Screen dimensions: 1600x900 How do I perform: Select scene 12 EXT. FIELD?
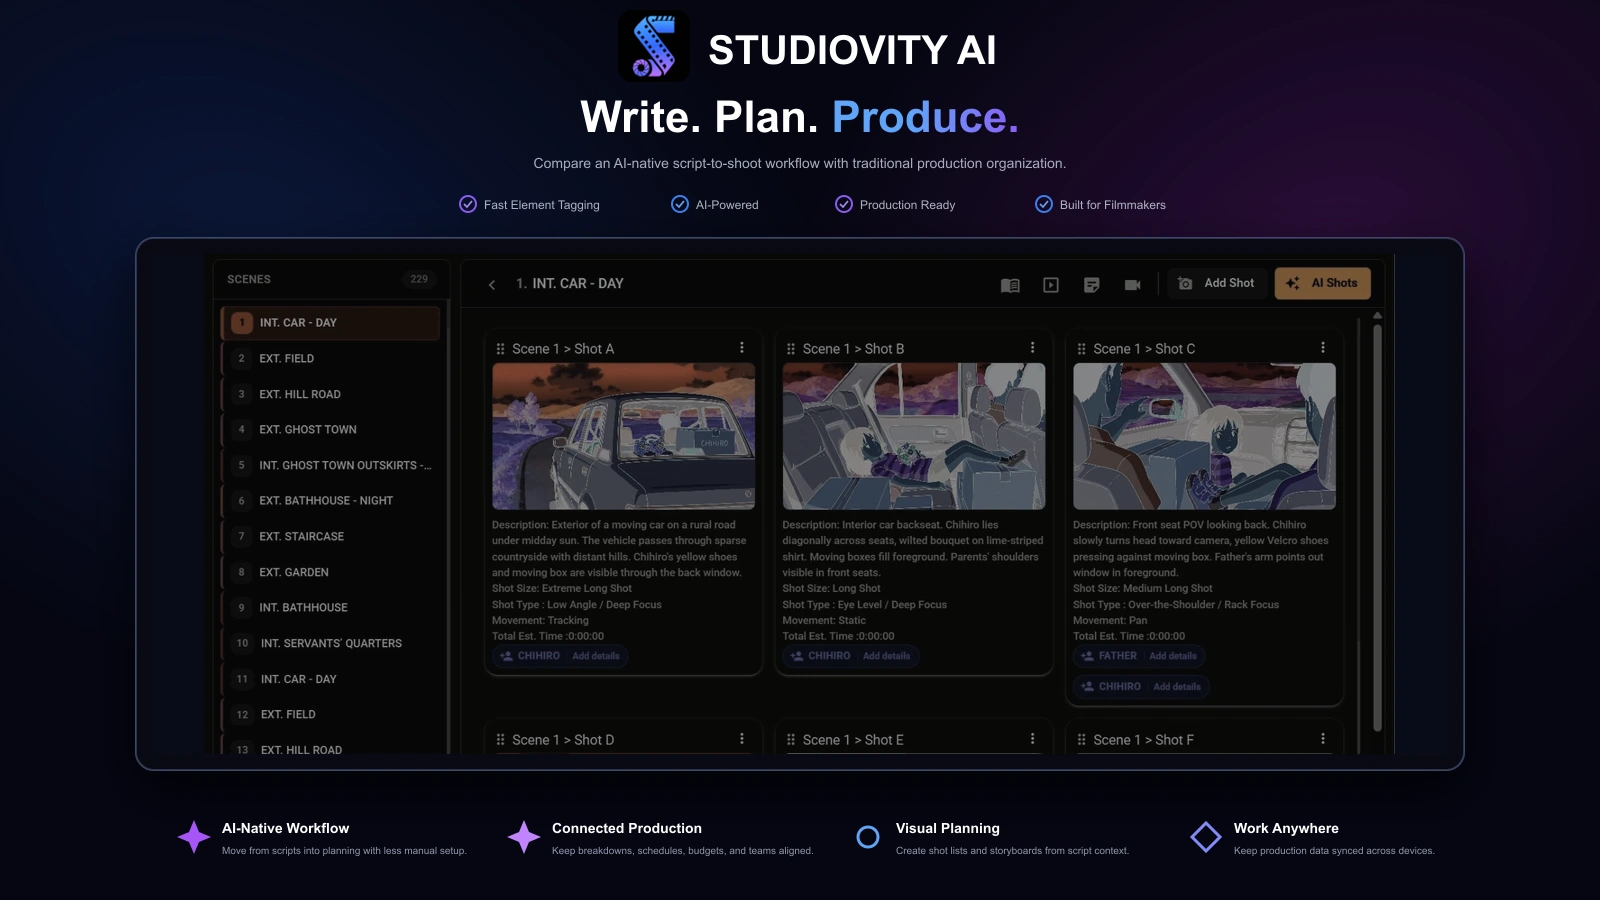pos(330,714)
